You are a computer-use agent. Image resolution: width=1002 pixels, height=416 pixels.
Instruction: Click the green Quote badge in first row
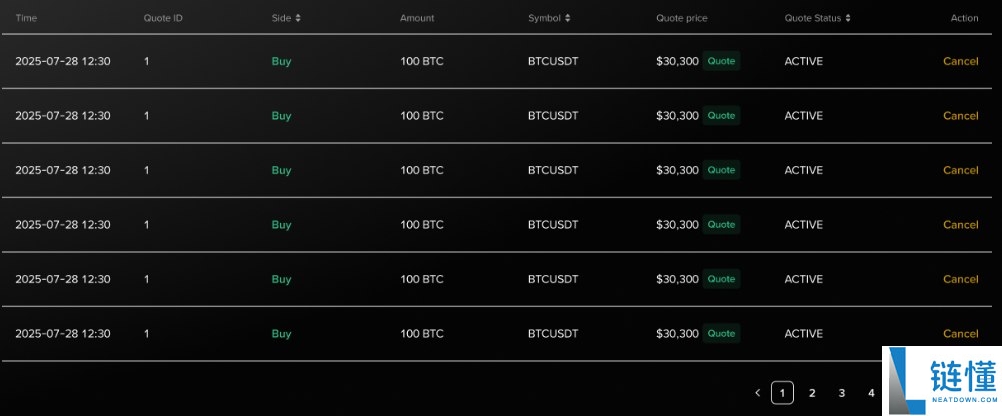(721, 61)
